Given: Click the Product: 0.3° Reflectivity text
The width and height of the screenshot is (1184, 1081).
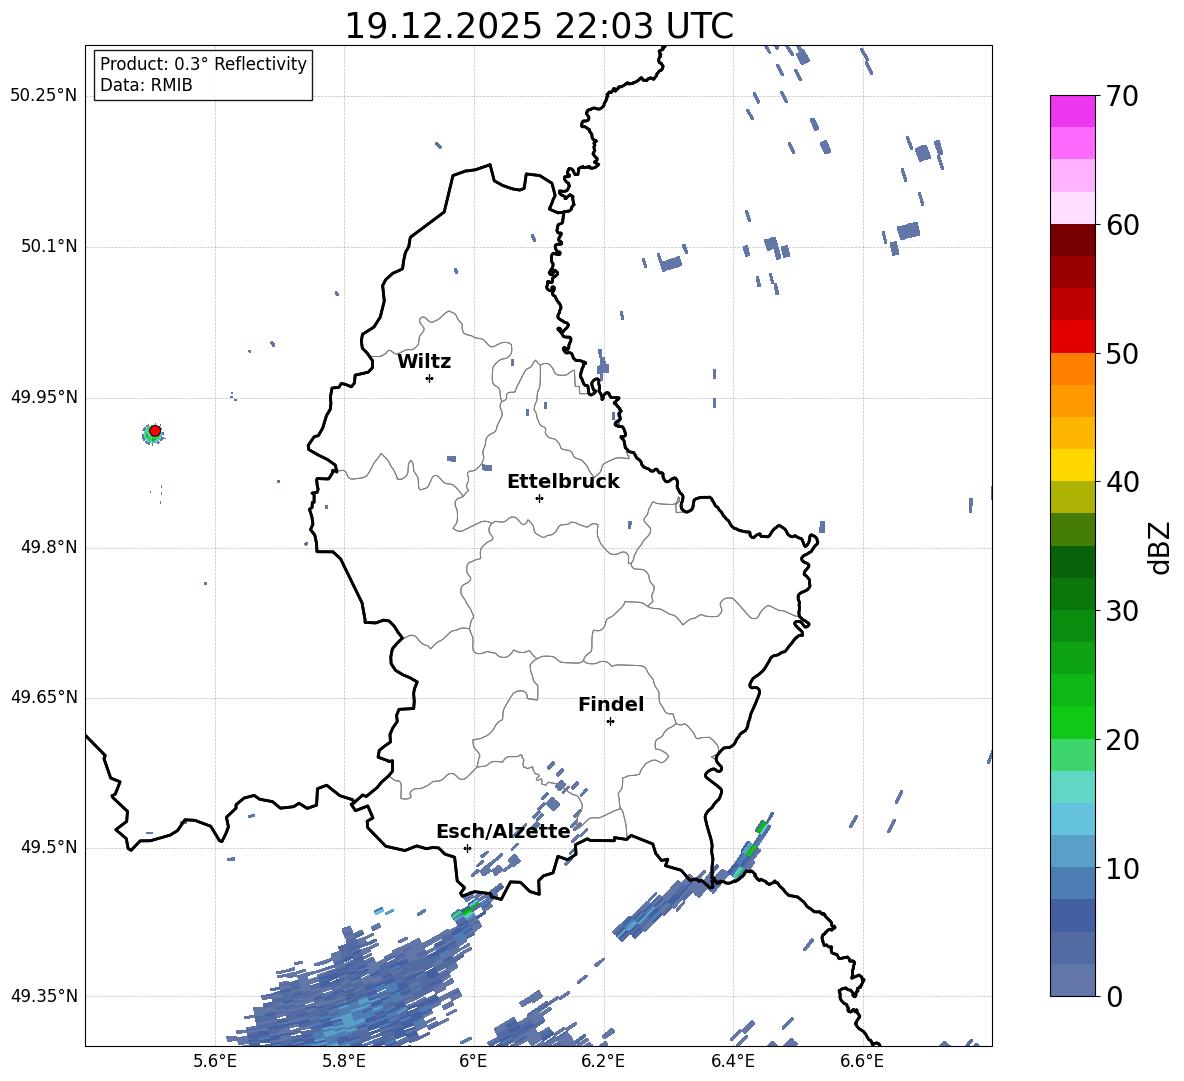Looking at the screenshot, I should tap(203, 64).
